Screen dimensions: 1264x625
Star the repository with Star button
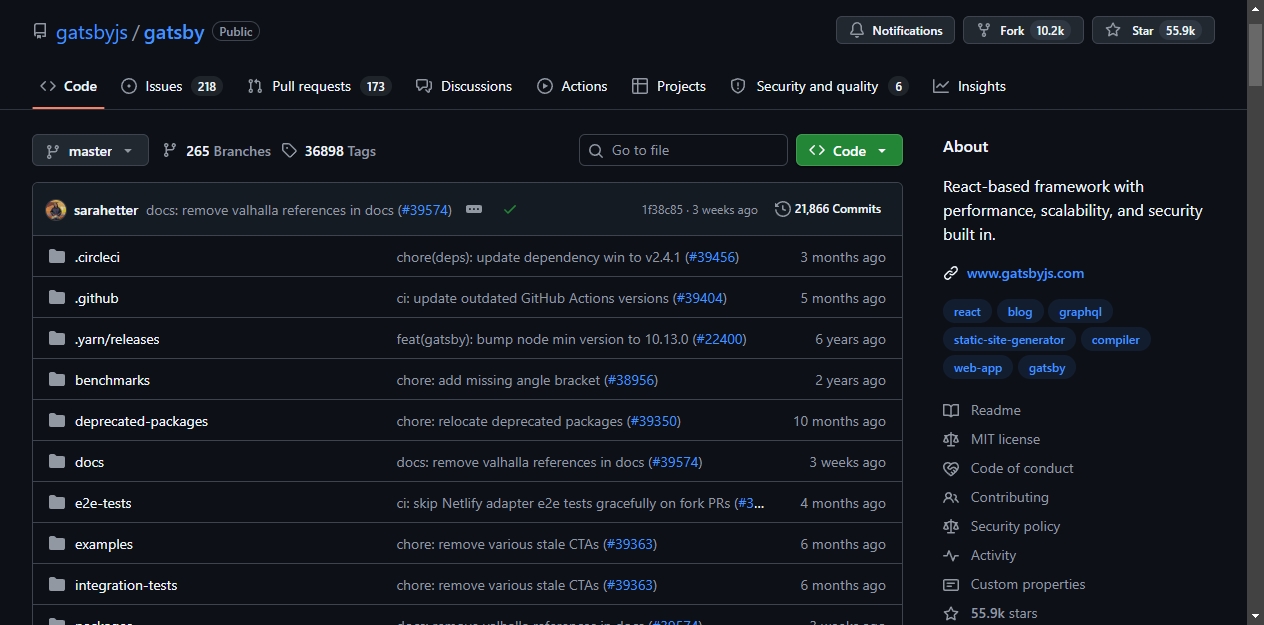1153,31
